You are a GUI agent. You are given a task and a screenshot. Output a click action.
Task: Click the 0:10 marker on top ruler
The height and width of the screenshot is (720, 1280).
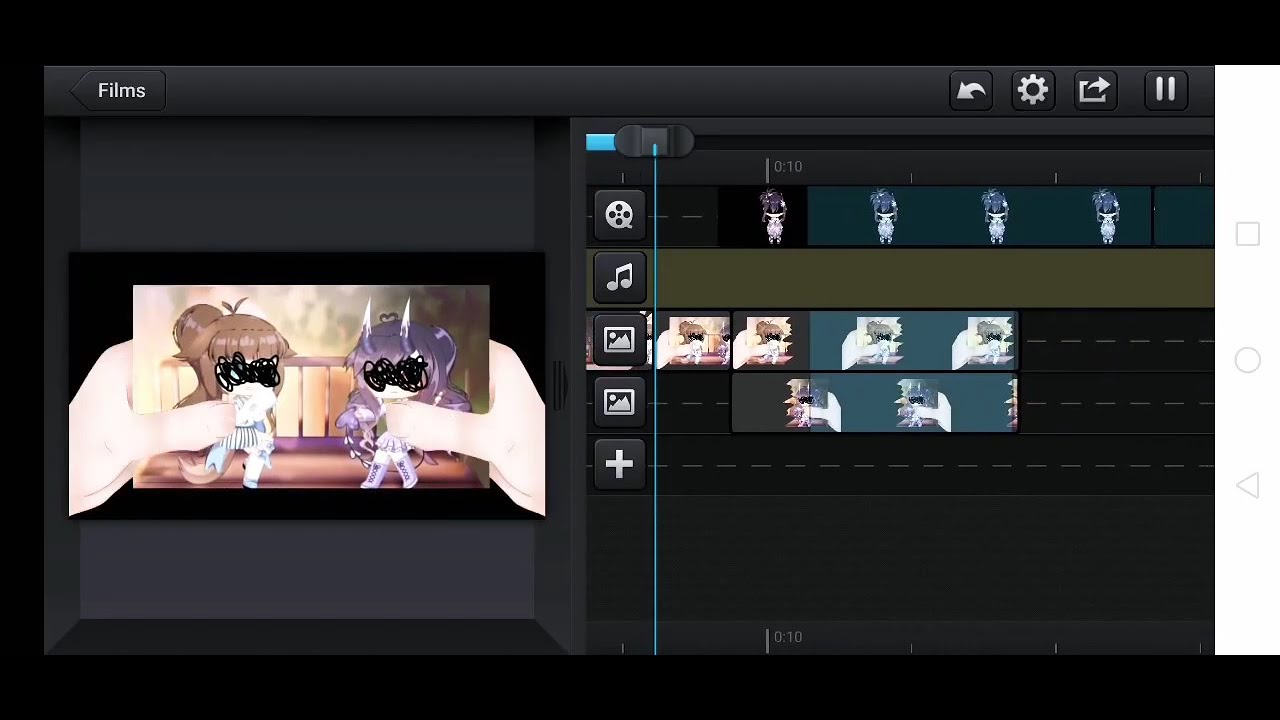(x=787, y=167)
